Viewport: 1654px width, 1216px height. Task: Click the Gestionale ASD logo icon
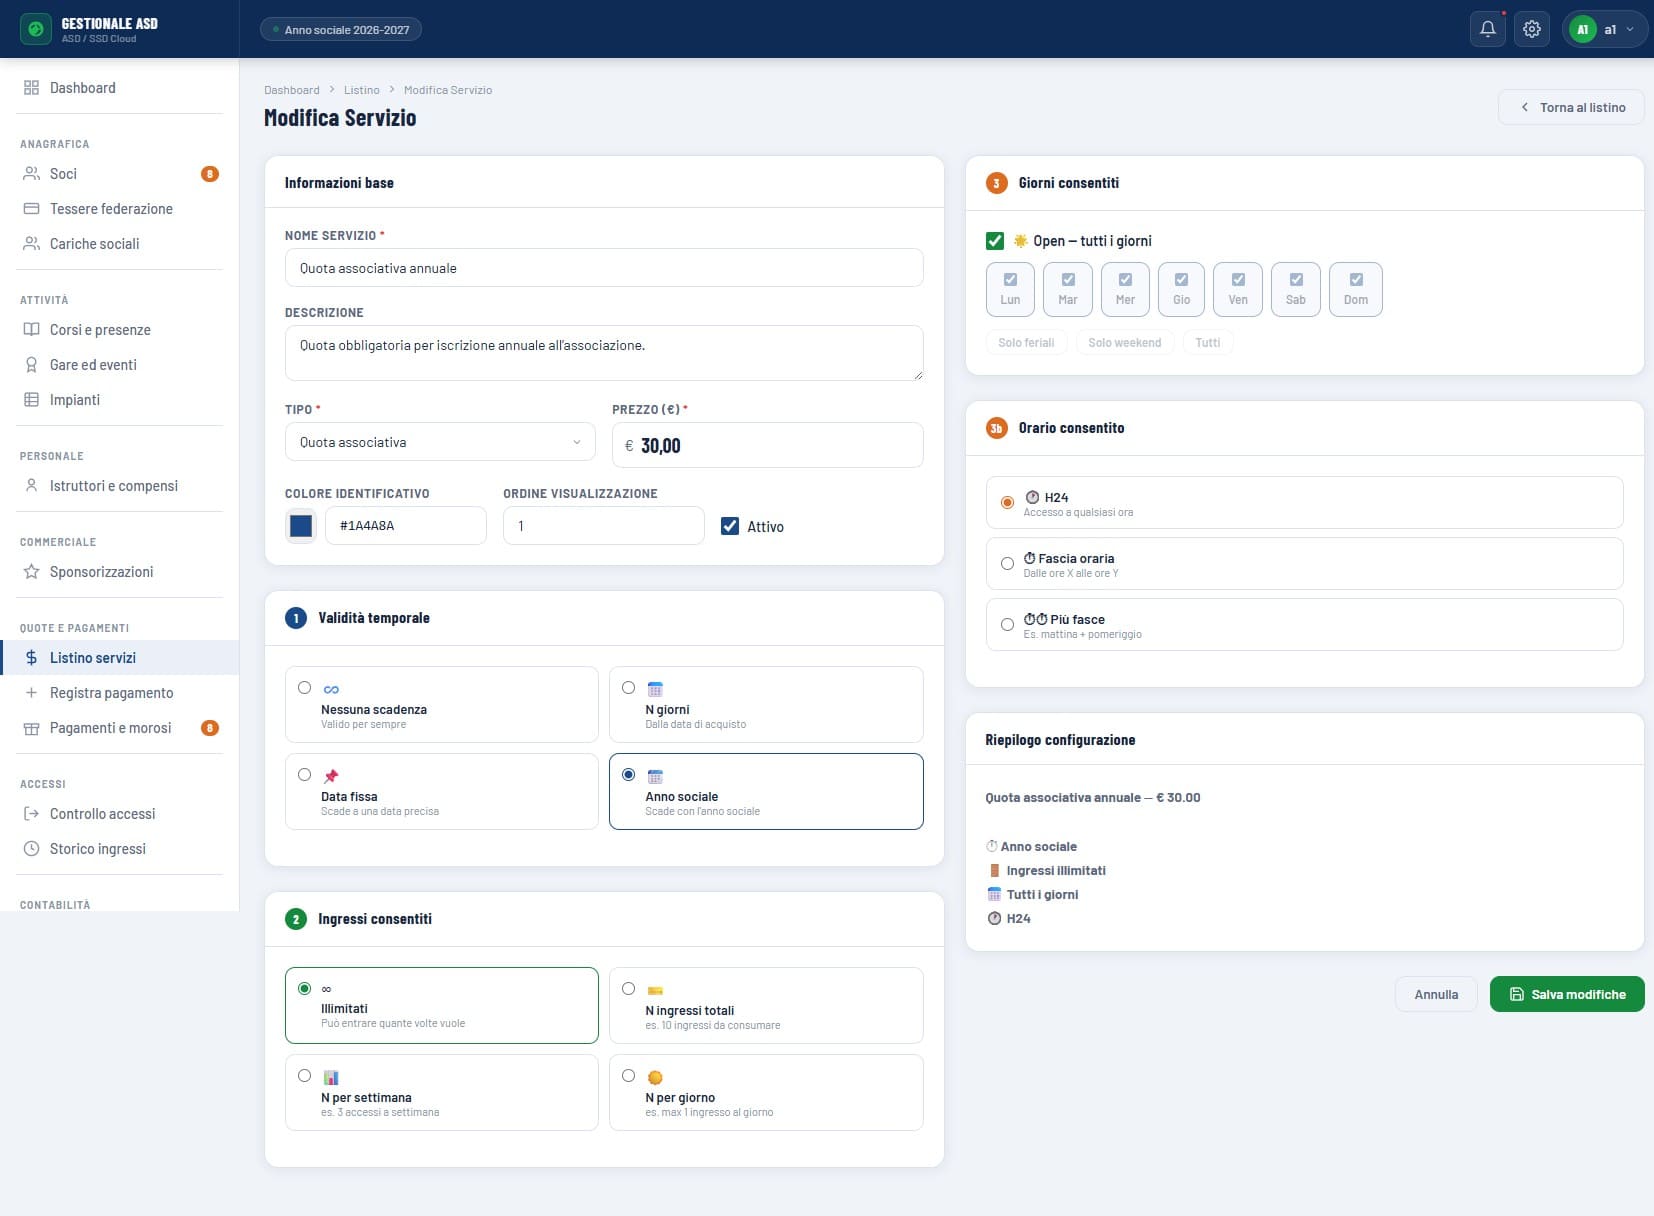click(36, 29)
